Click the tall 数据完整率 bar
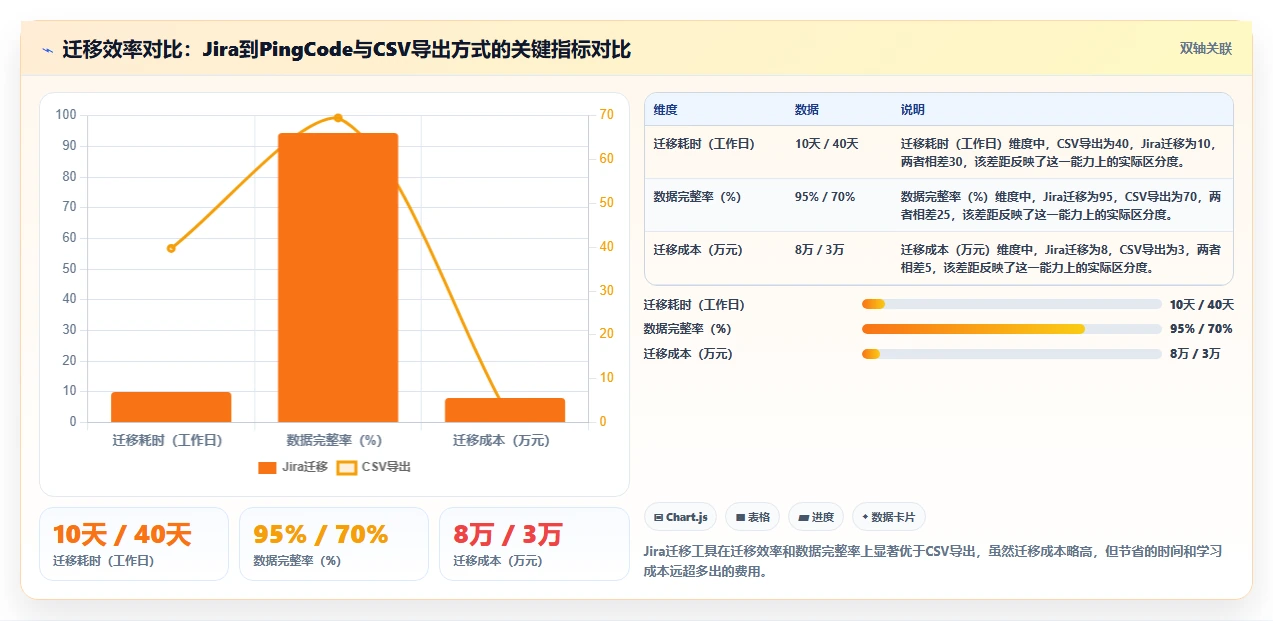 point(338,277)
